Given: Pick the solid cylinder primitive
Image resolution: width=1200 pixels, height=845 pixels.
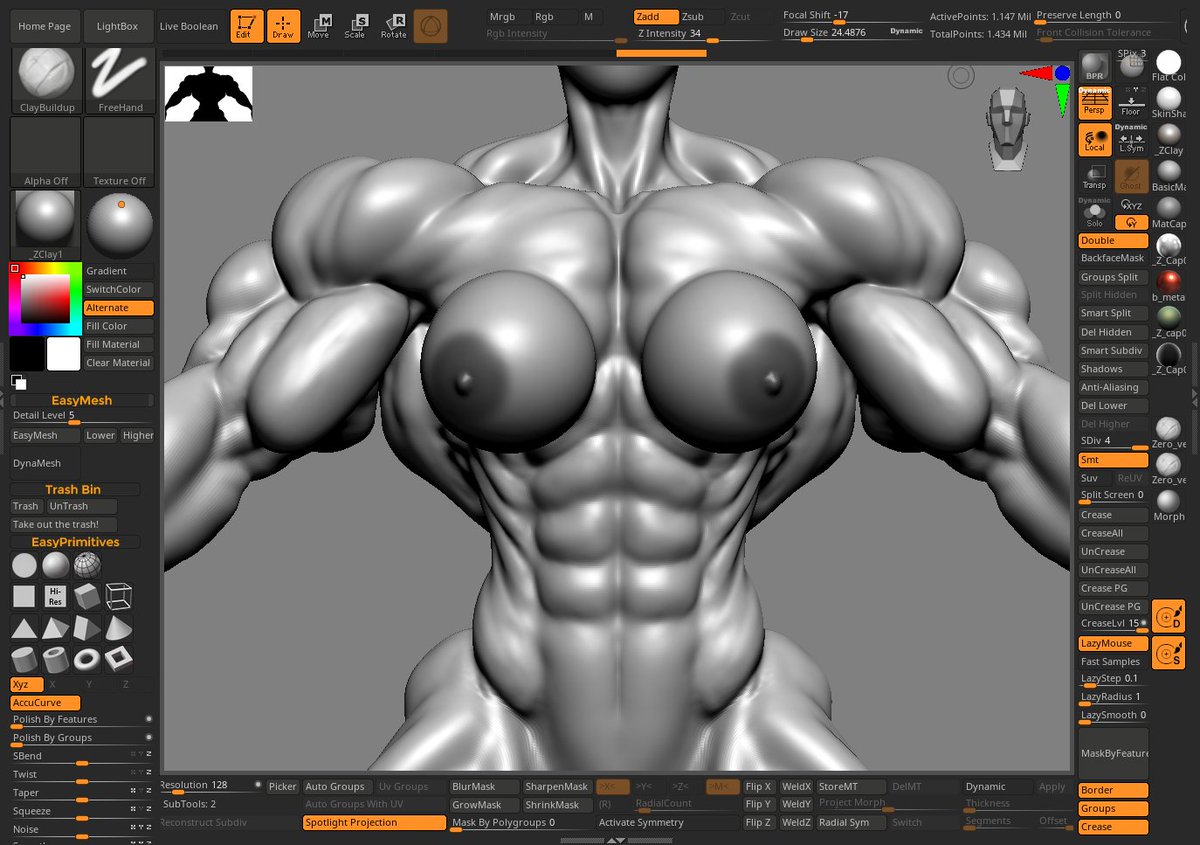Looking at the screenshot, I should coord(24,659).
